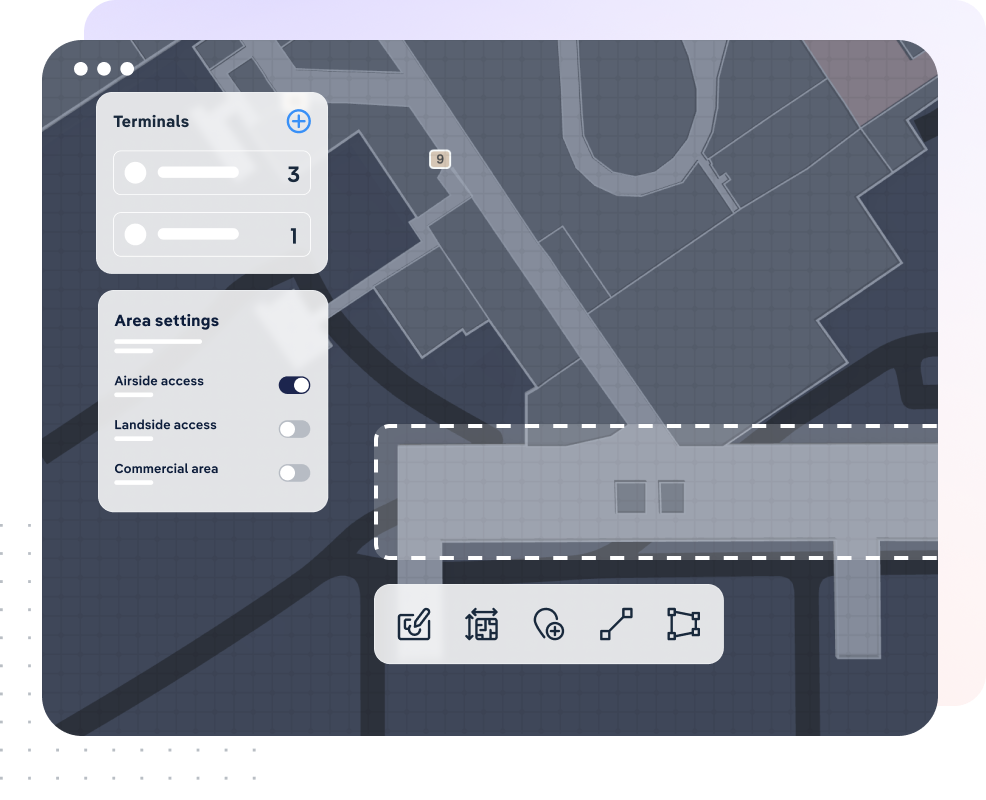Select the add location pin tool

click(548, 624)
